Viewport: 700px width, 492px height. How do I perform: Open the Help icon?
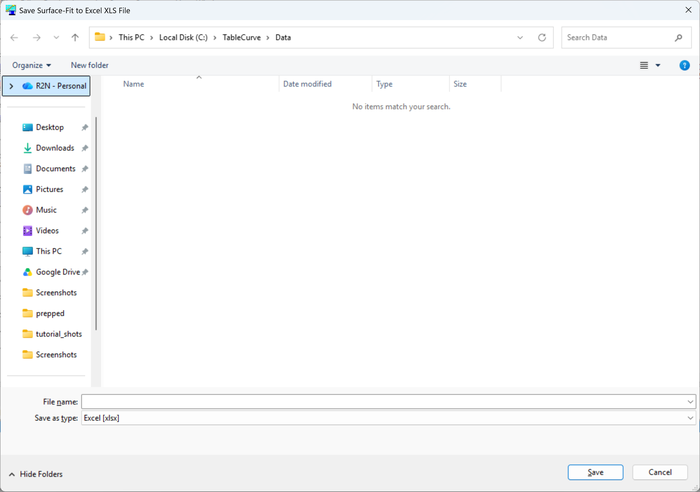tap(684, 66)
